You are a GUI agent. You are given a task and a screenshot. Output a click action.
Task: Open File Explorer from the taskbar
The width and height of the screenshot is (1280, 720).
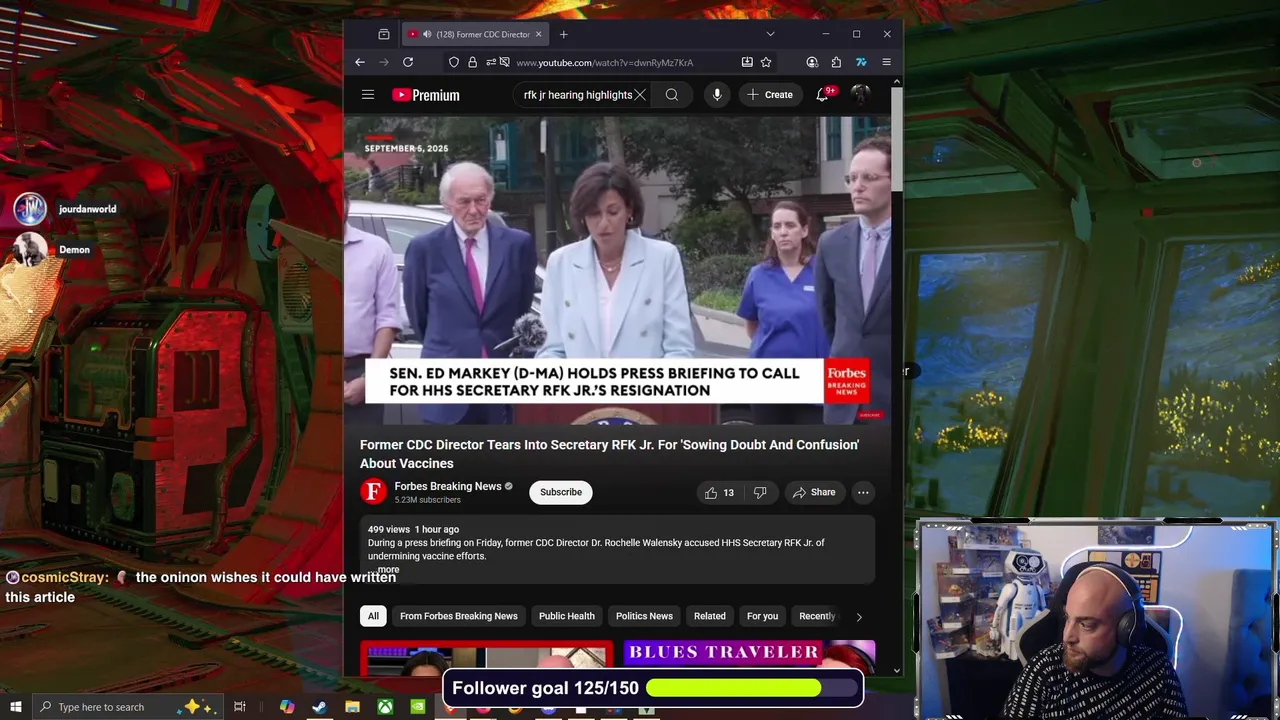(352, 707)
